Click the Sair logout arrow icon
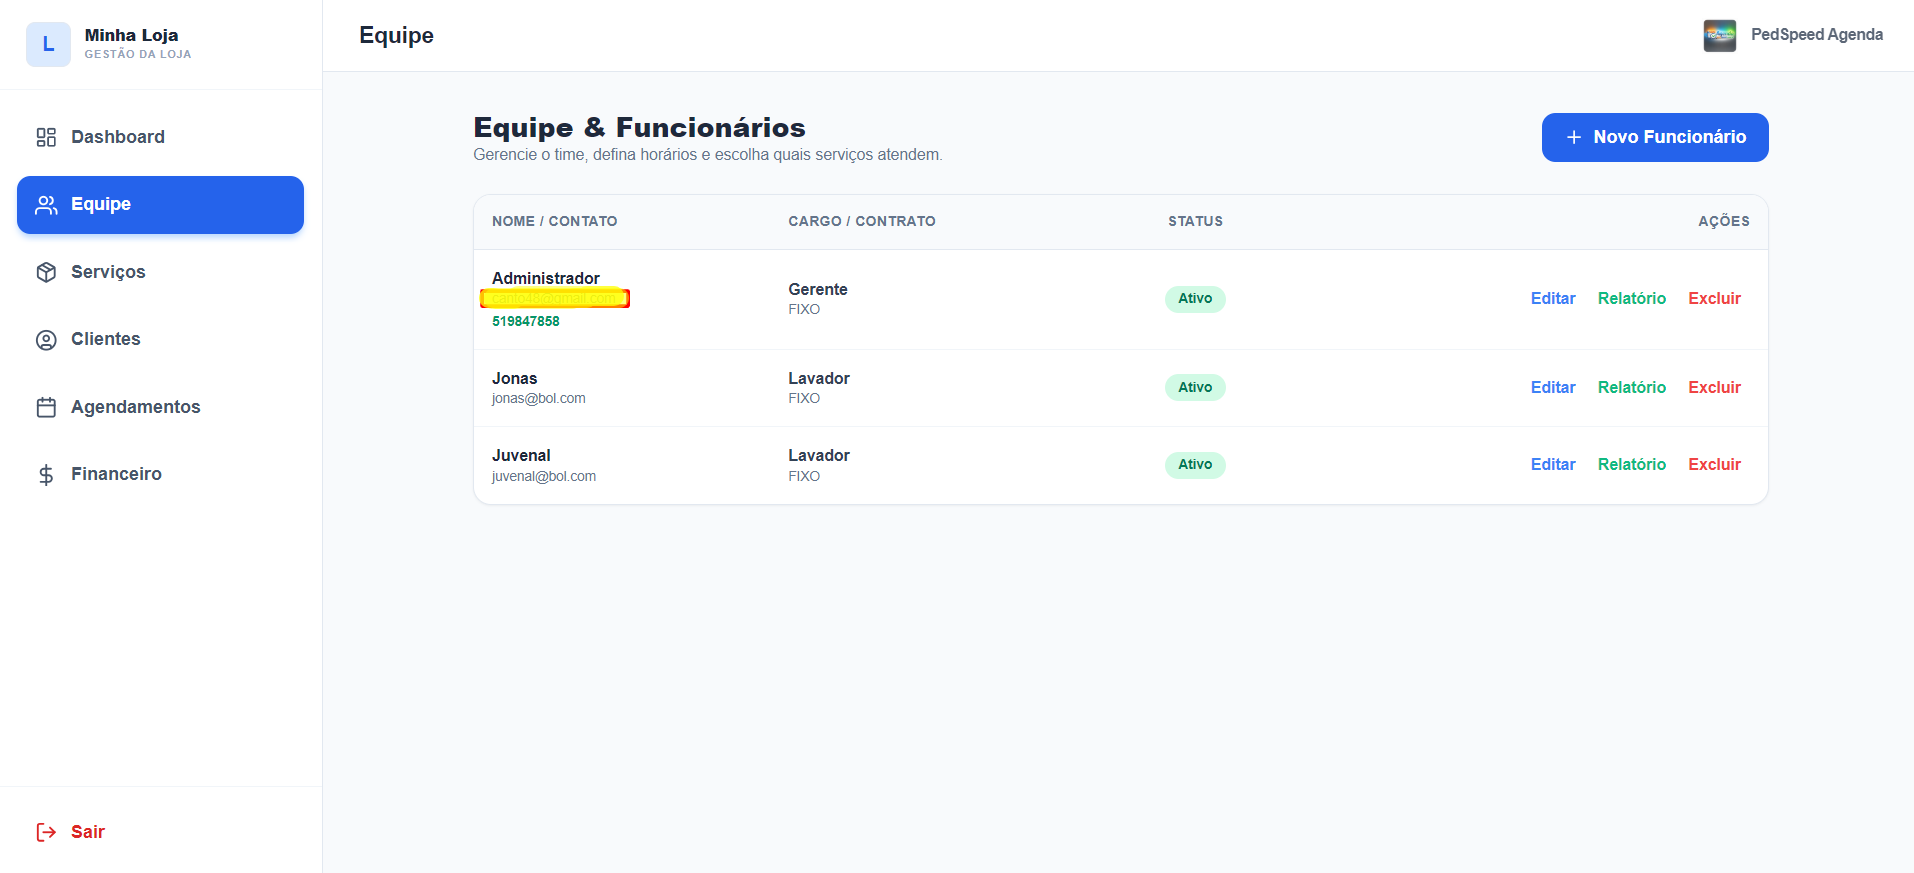This screenshot has width=1914, height=873. tap(46, 832)
